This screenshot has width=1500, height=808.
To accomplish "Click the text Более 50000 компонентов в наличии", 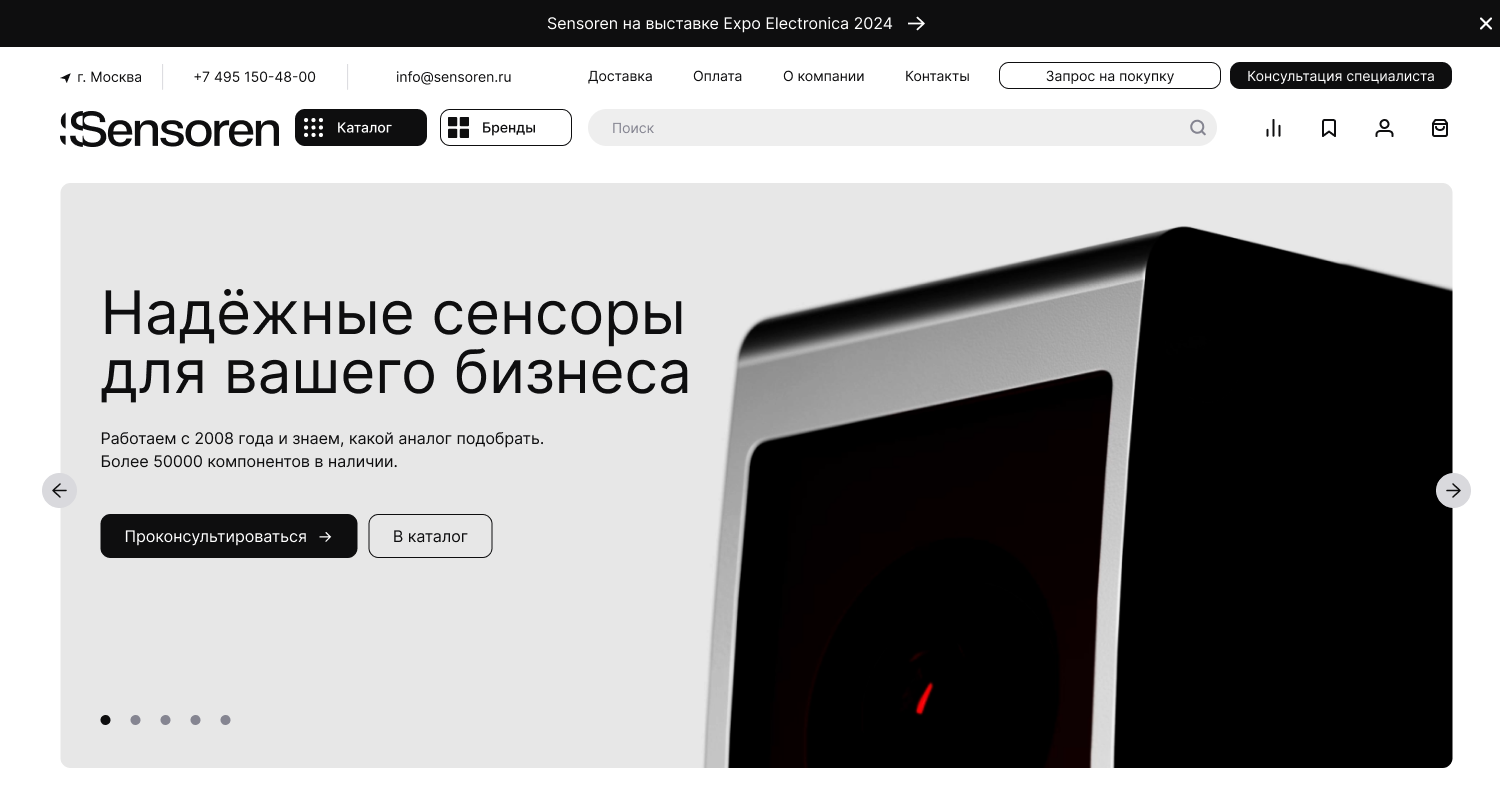I will pyautogui.click(x=249, y=462).
